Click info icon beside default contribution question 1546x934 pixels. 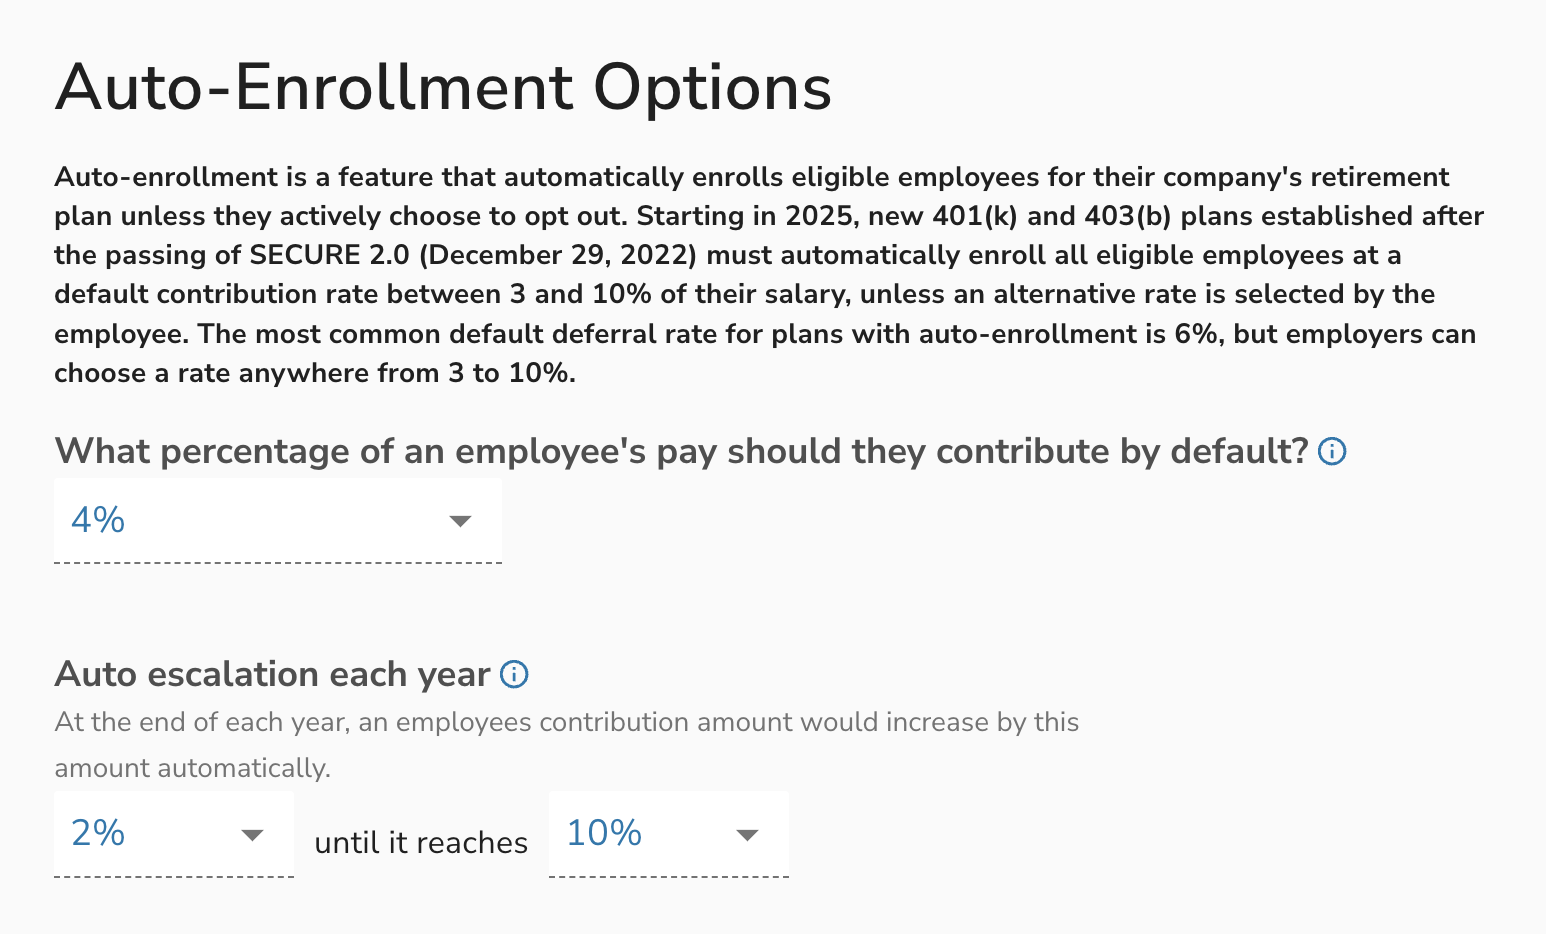pyautogui.click(x=1332, y=452)
